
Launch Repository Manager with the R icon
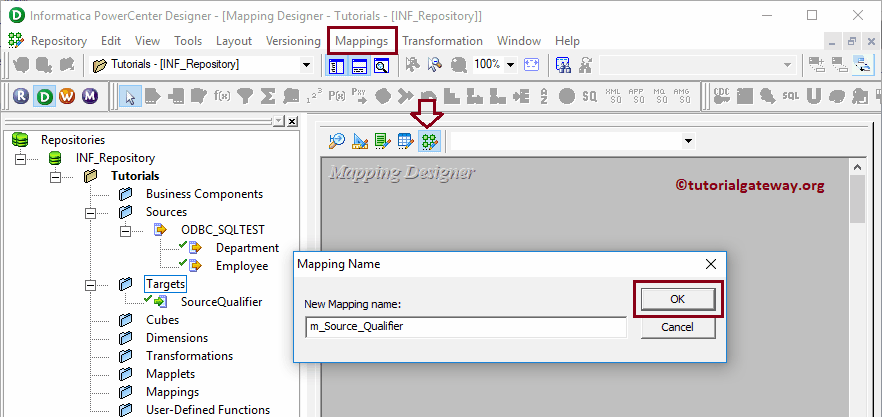(21, 96)
